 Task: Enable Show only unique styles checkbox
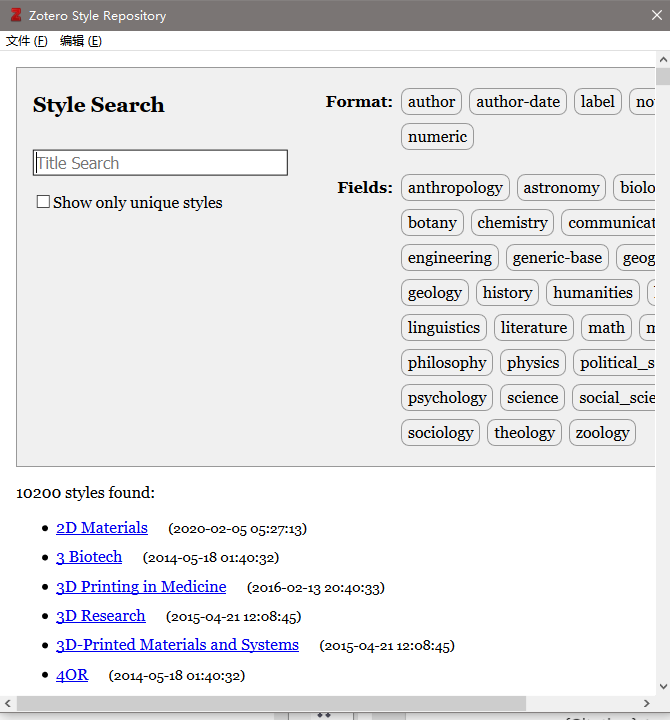click(43, 202)
